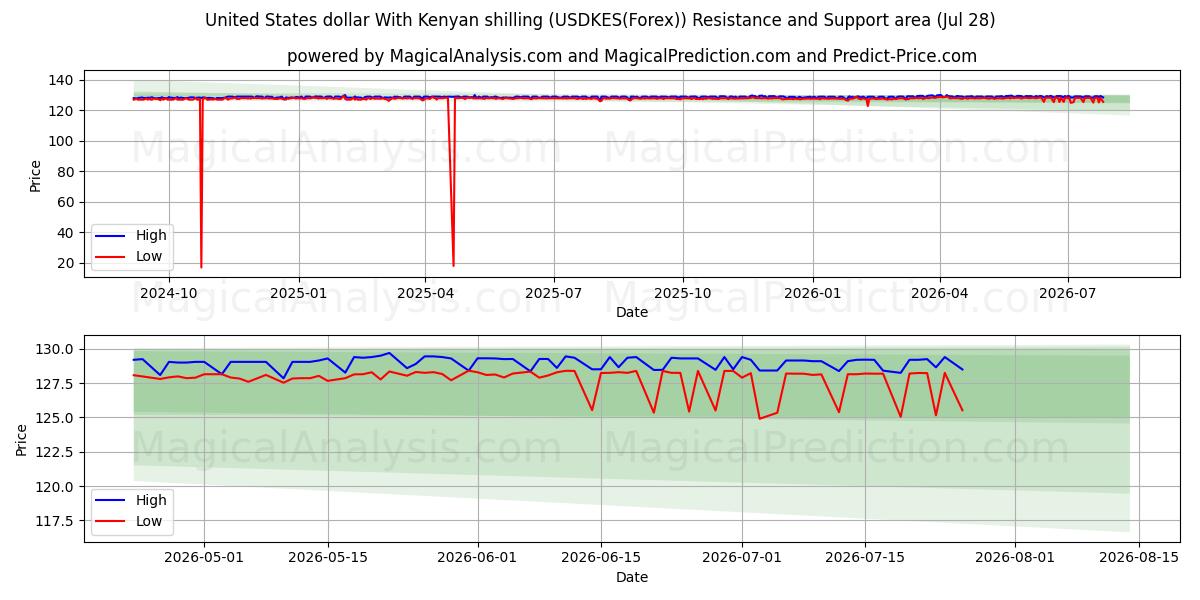This screenshot has width=1200, height=600.
Task: Click the '2026-07' date tick label
Action: coord(1067,293)
